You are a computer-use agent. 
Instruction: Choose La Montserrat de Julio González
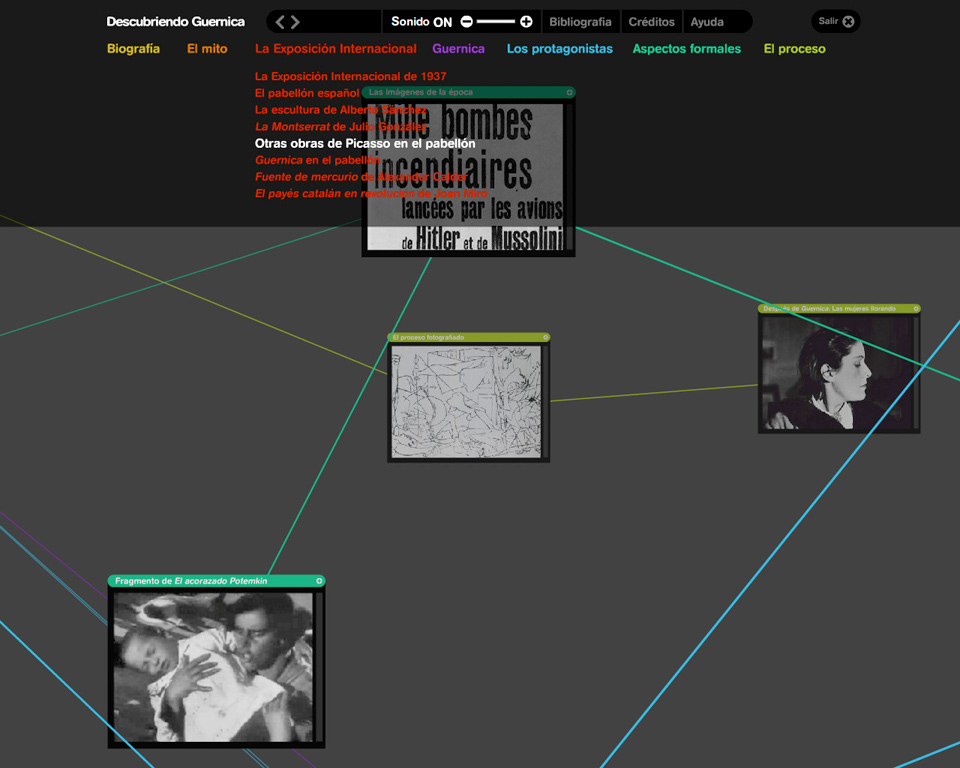tap(340, 127)
